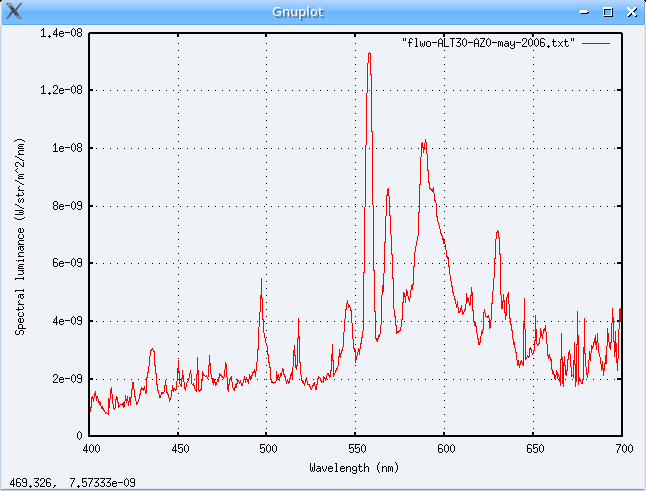Click the tallest peak near 558 nm

click(369, 56)
